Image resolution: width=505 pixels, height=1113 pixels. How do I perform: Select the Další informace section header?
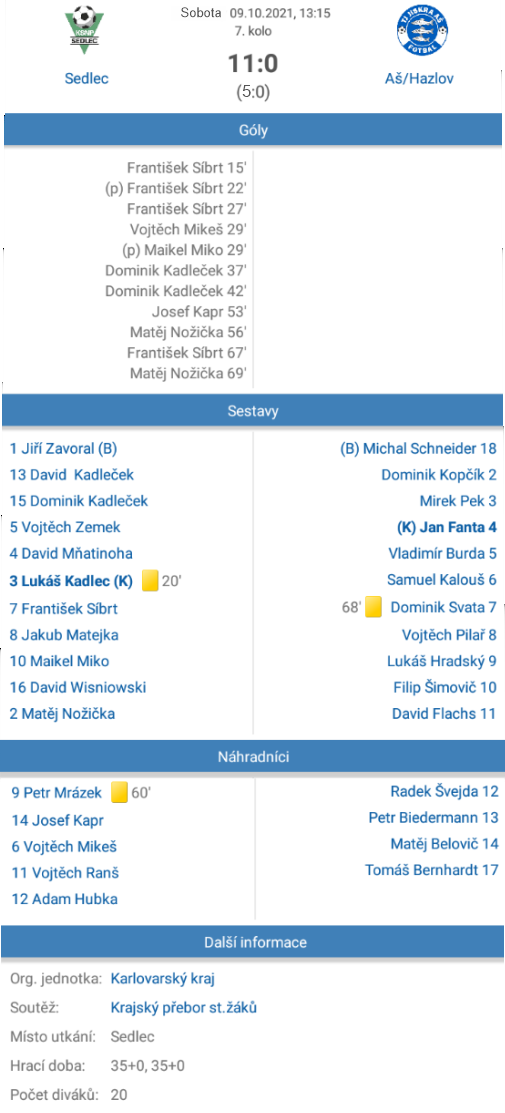pos(253,943)
